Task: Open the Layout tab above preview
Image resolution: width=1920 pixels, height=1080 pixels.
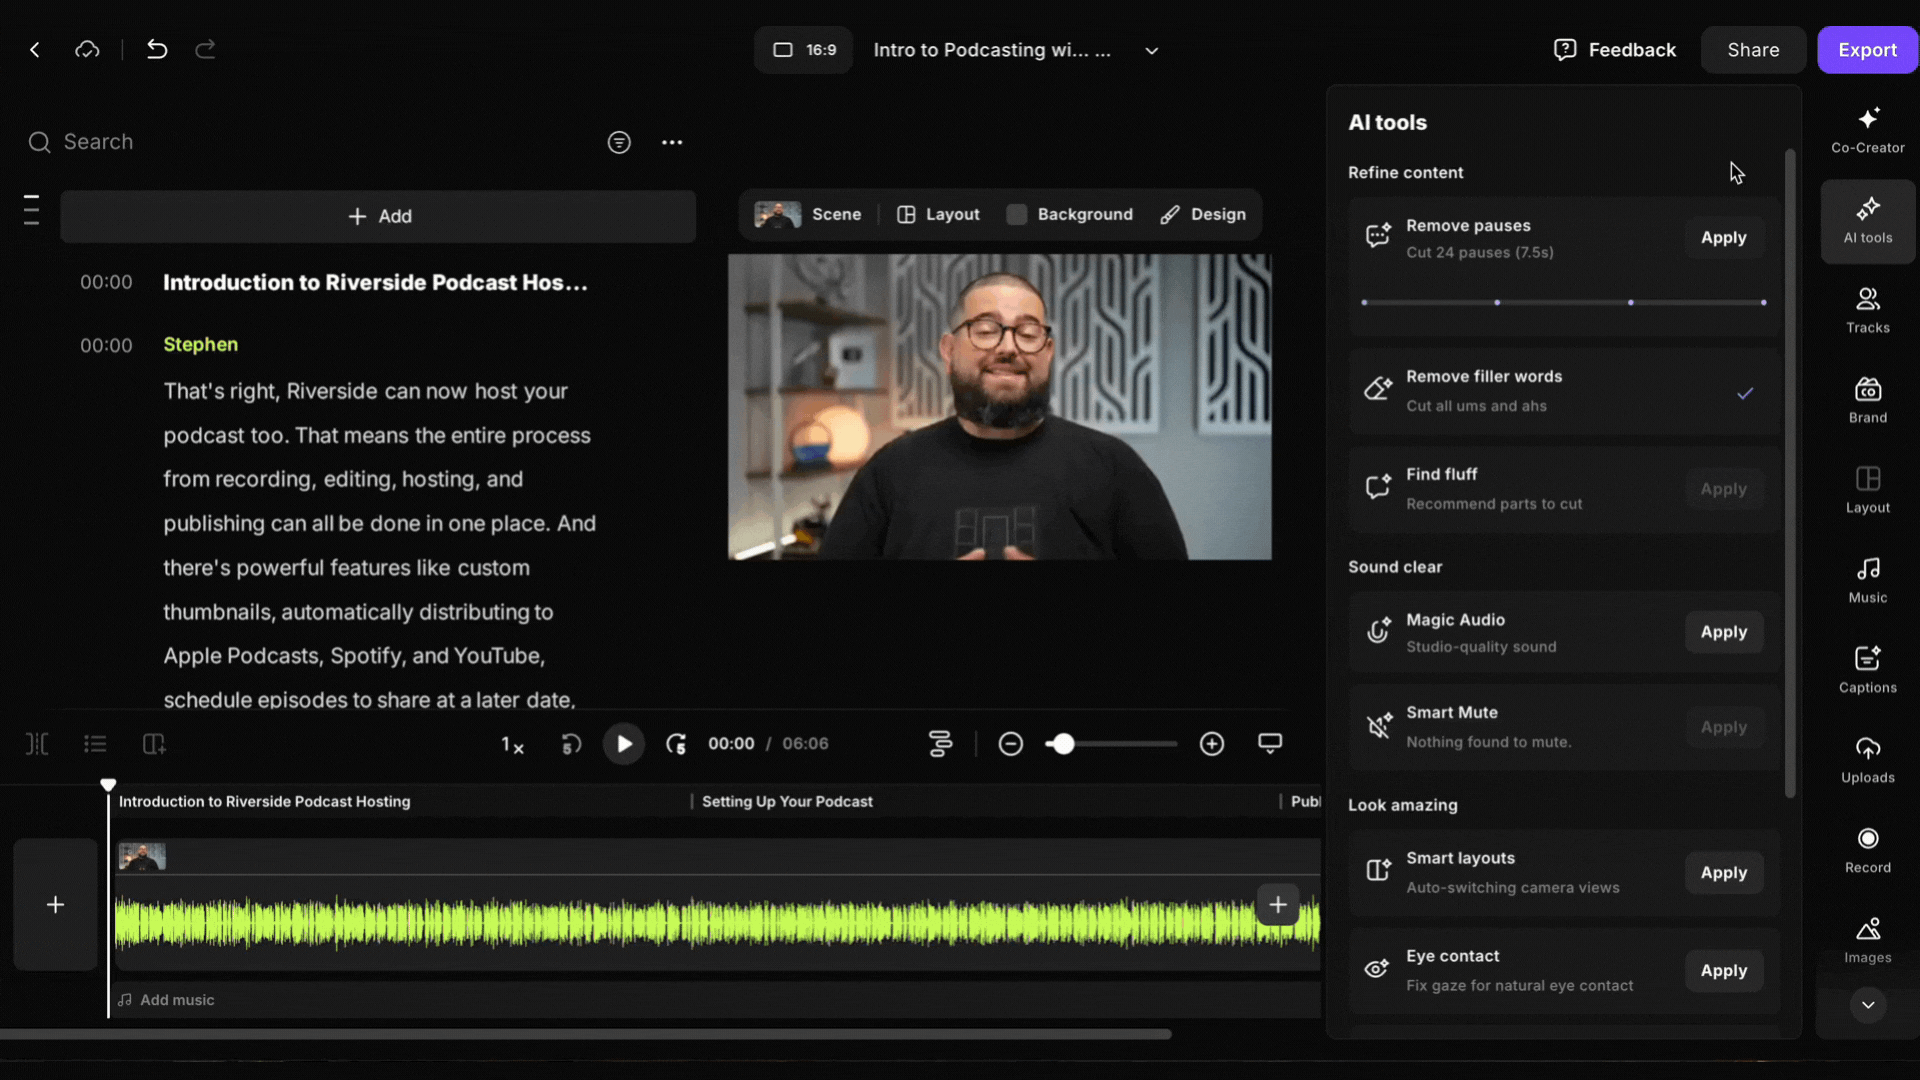Action: pos(938,215)
